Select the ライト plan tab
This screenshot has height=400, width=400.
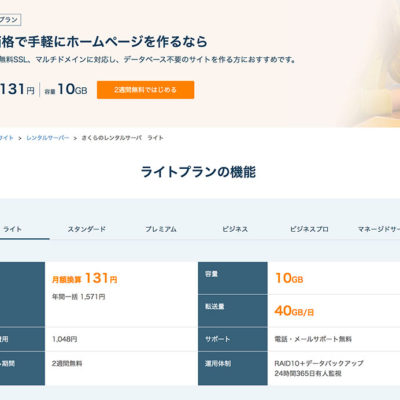tap(13, 229)
